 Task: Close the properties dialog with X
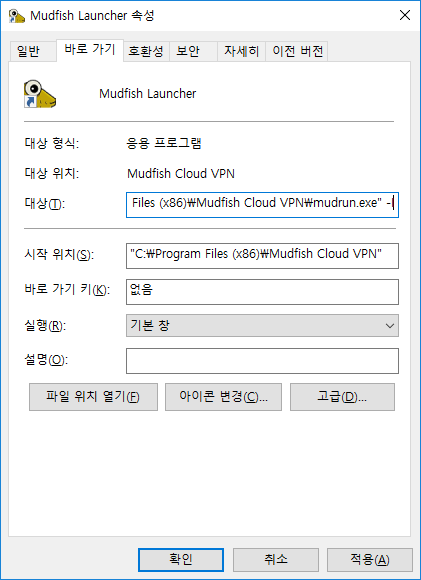click(405, 15)
